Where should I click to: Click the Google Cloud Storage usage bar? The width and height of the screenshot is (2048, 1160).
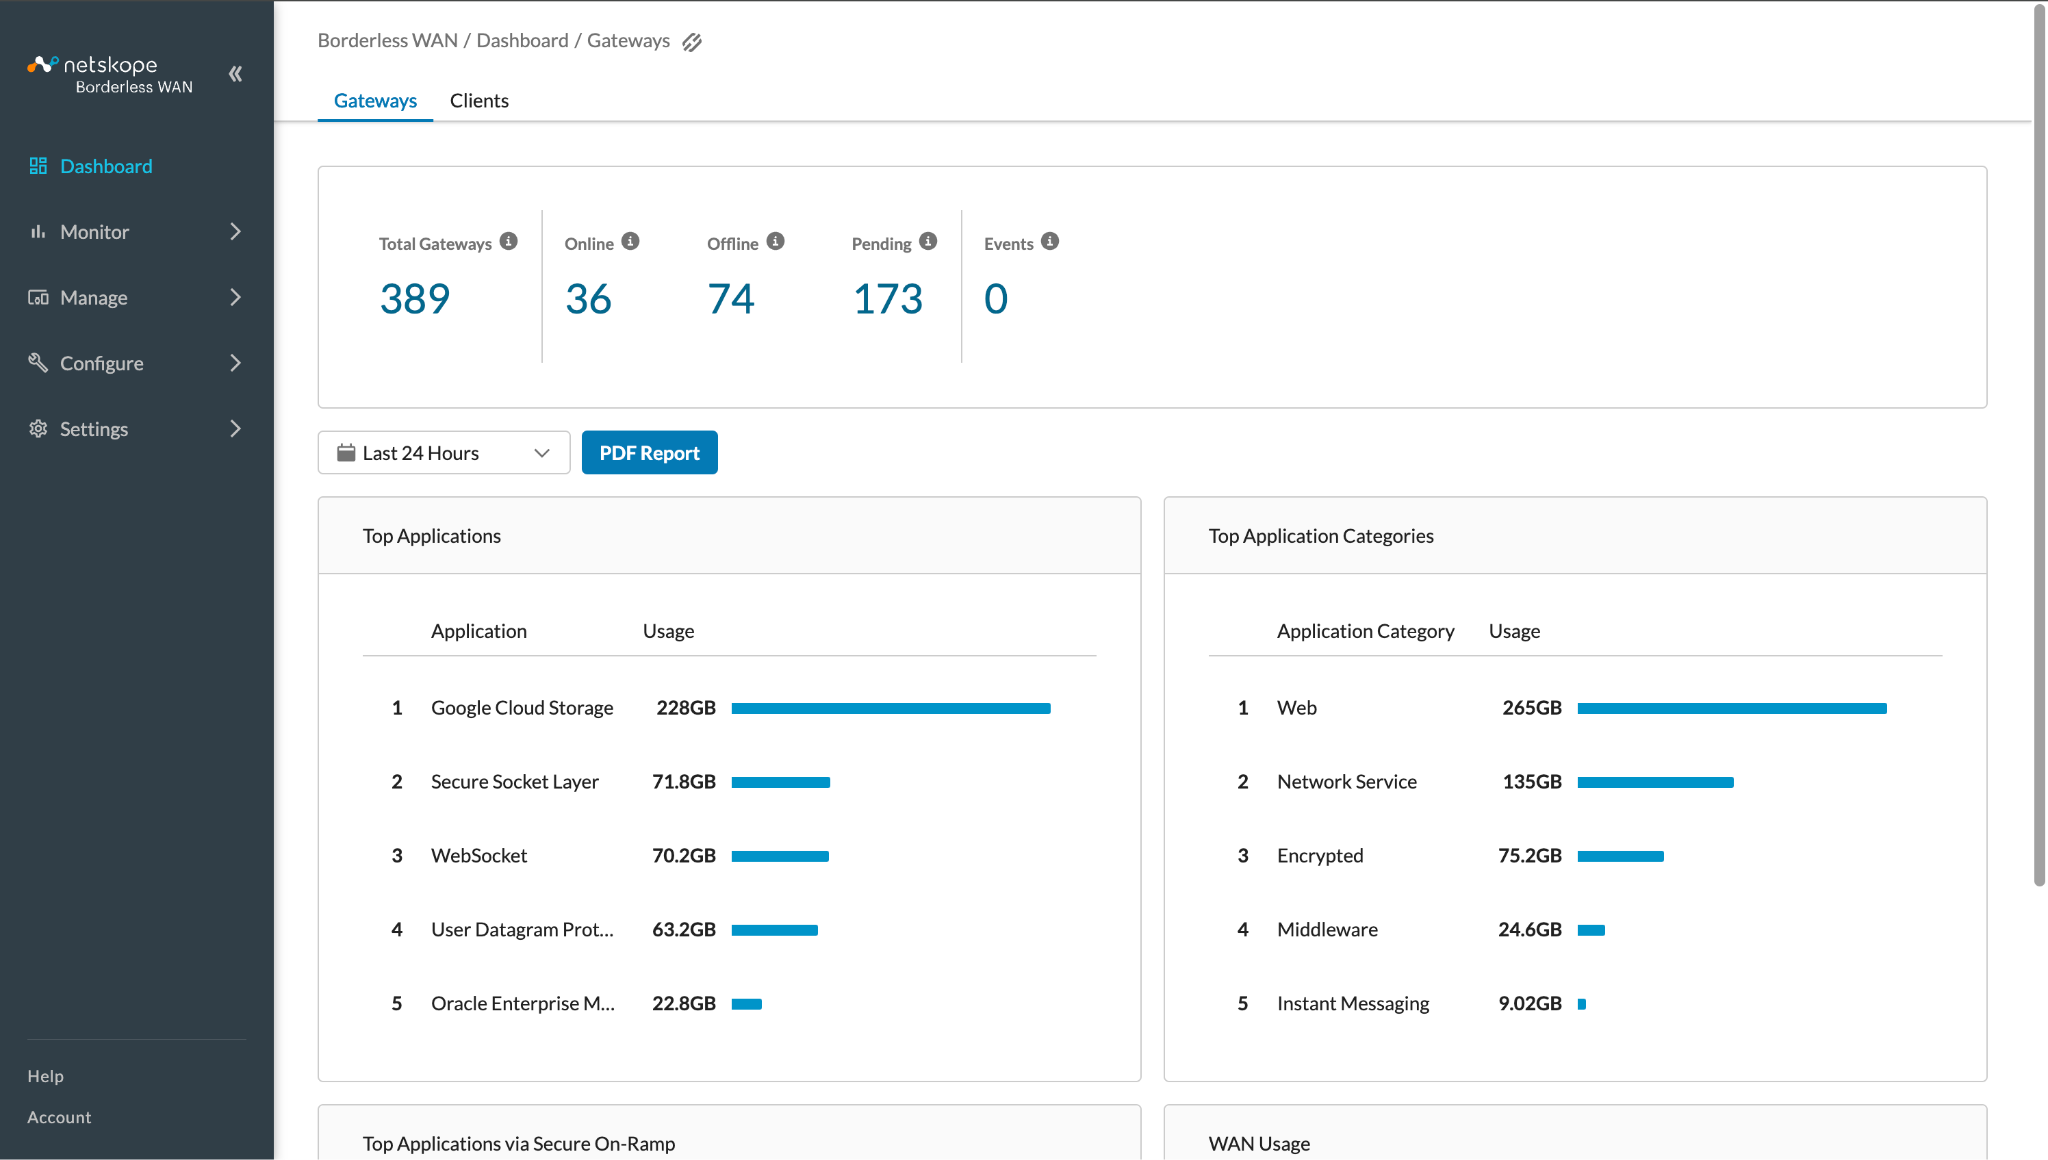coord(891,708)
